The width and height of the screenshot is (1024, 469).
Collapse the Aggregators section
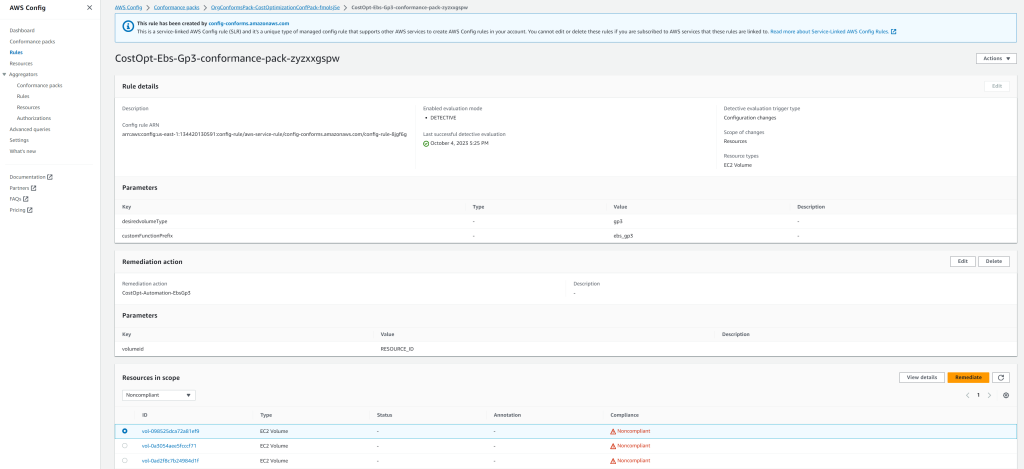[x=5, y=74]
